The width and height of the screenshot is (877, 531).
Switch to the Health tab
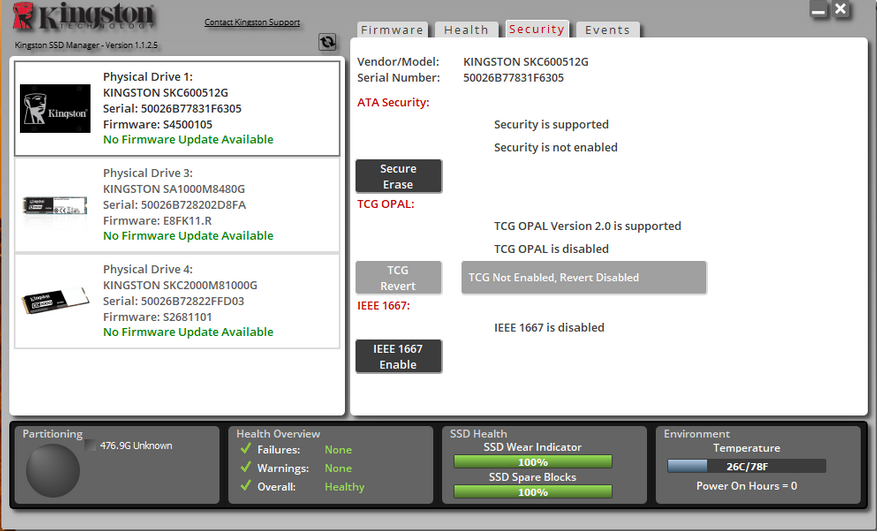[466, 30]
